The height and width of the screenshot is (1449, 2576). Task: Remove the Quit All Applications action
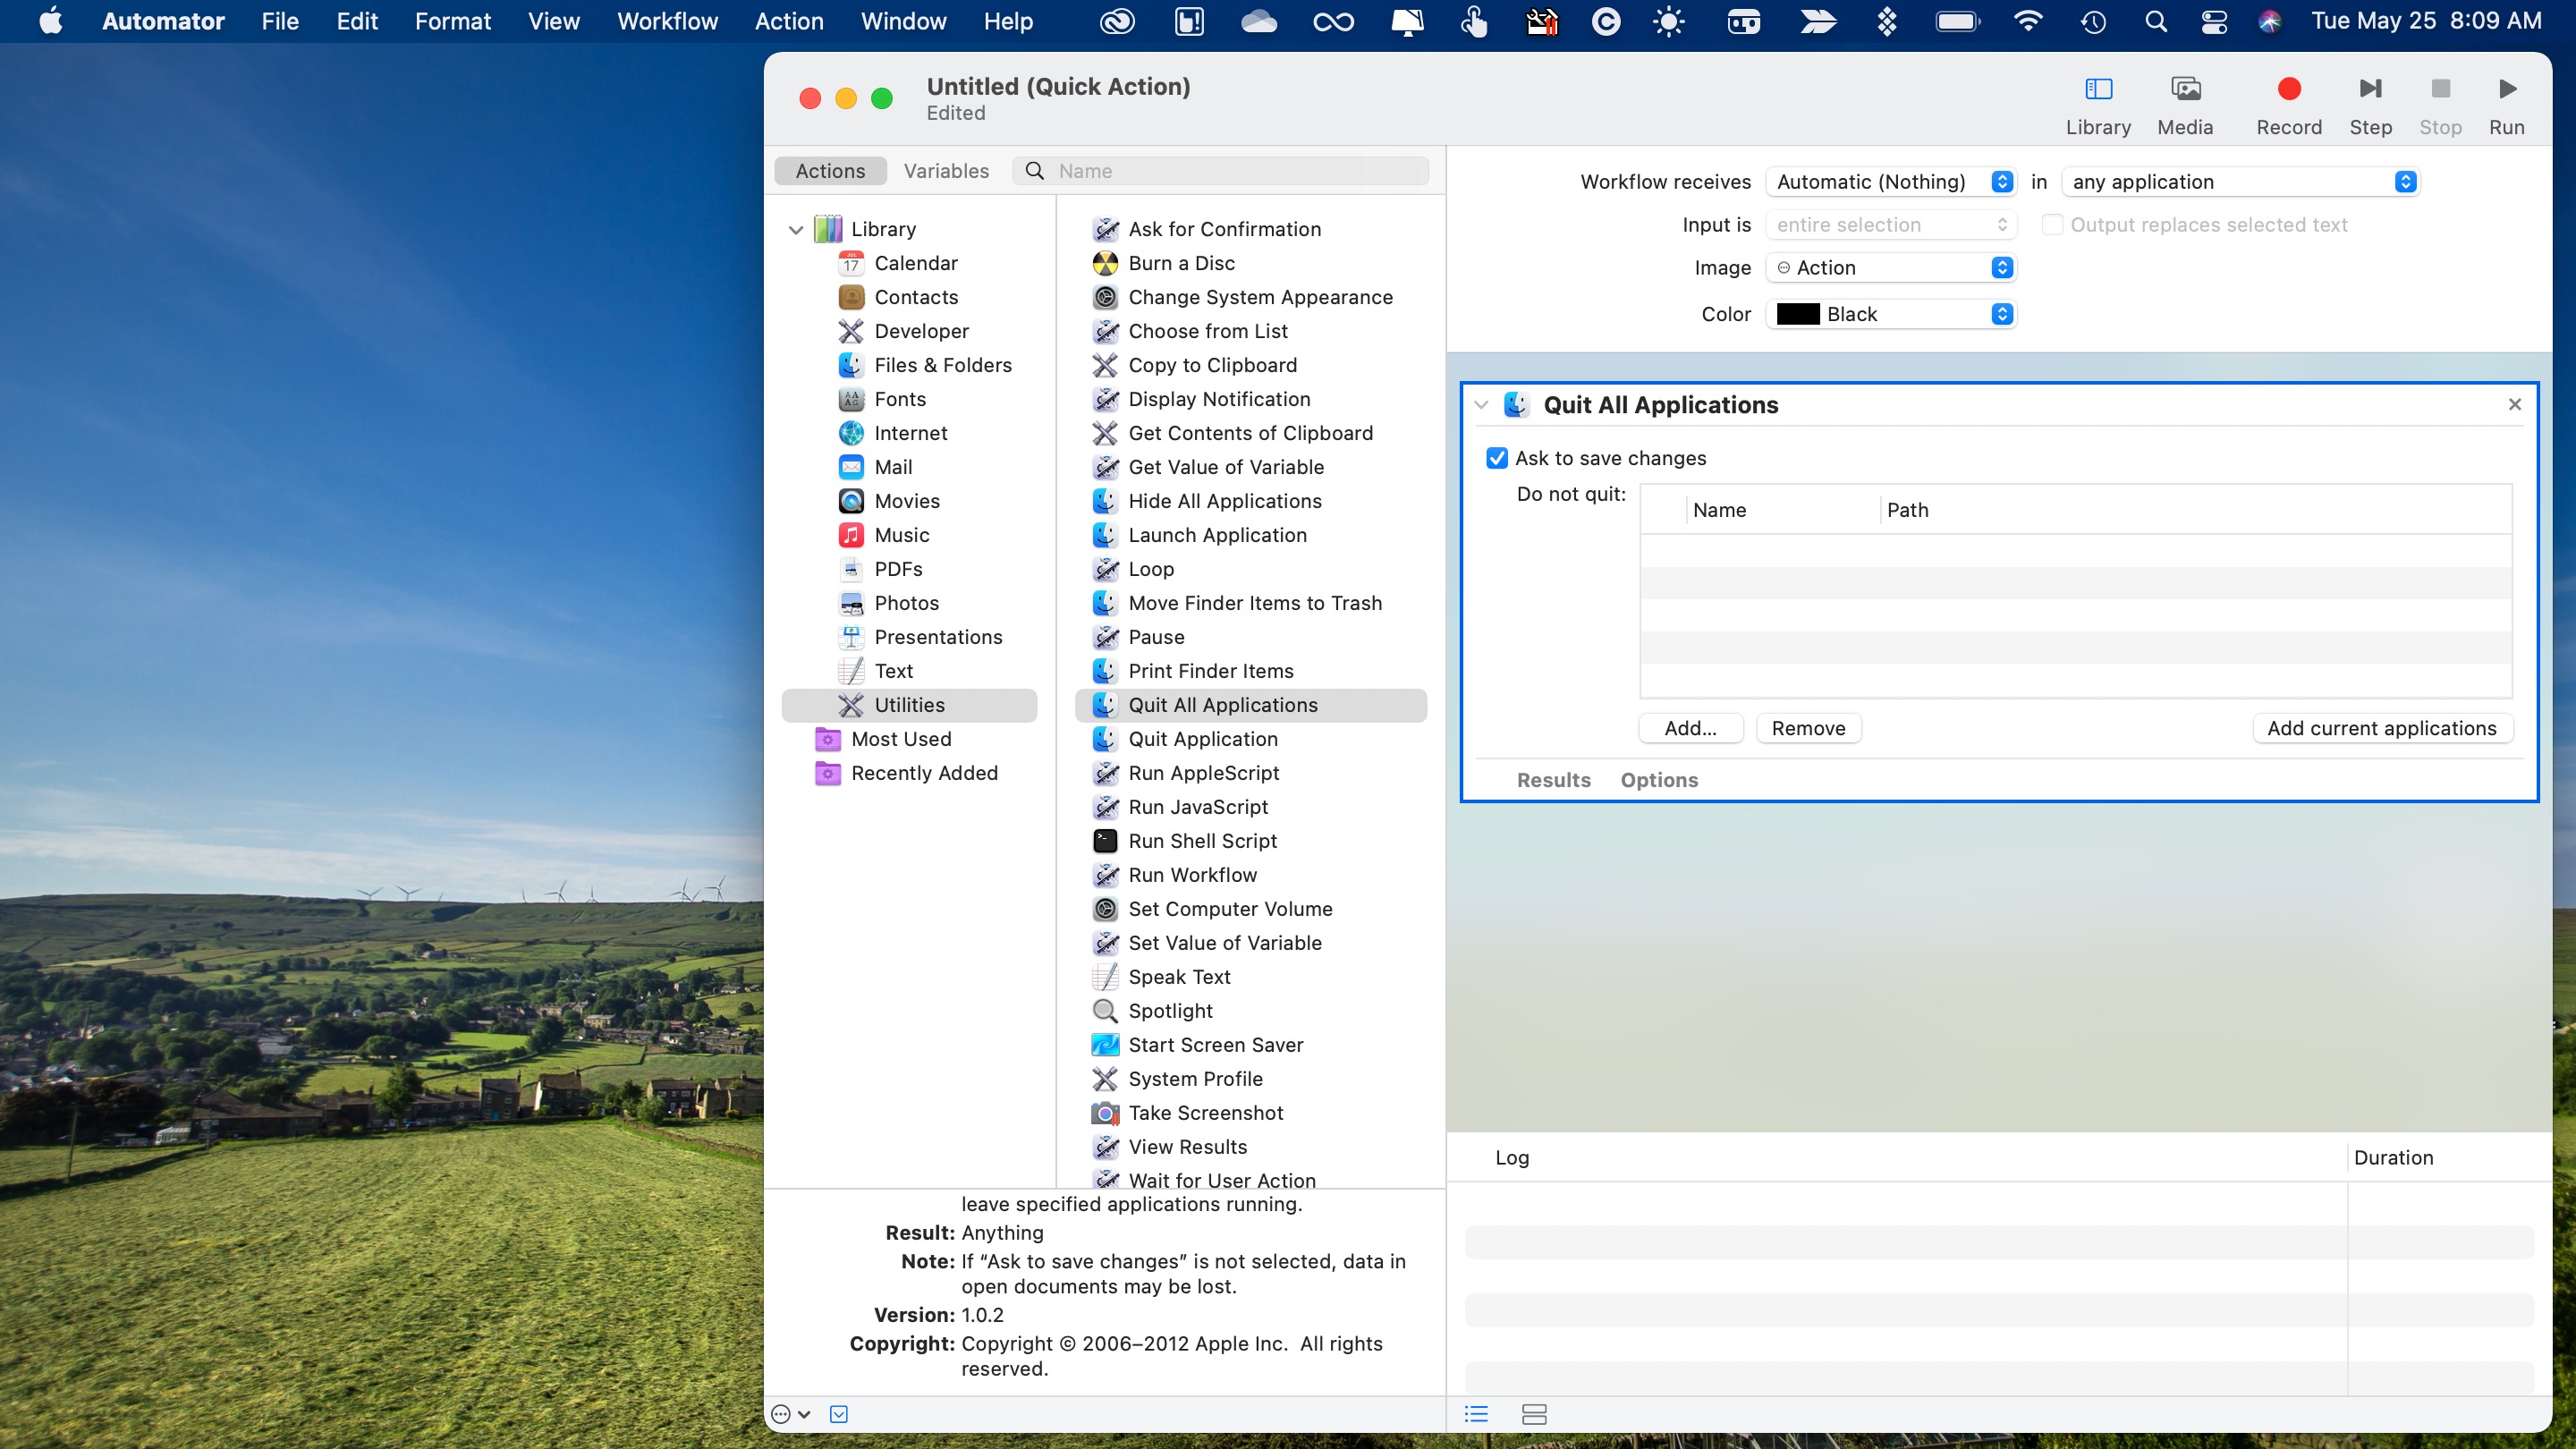click(2514, 404)
